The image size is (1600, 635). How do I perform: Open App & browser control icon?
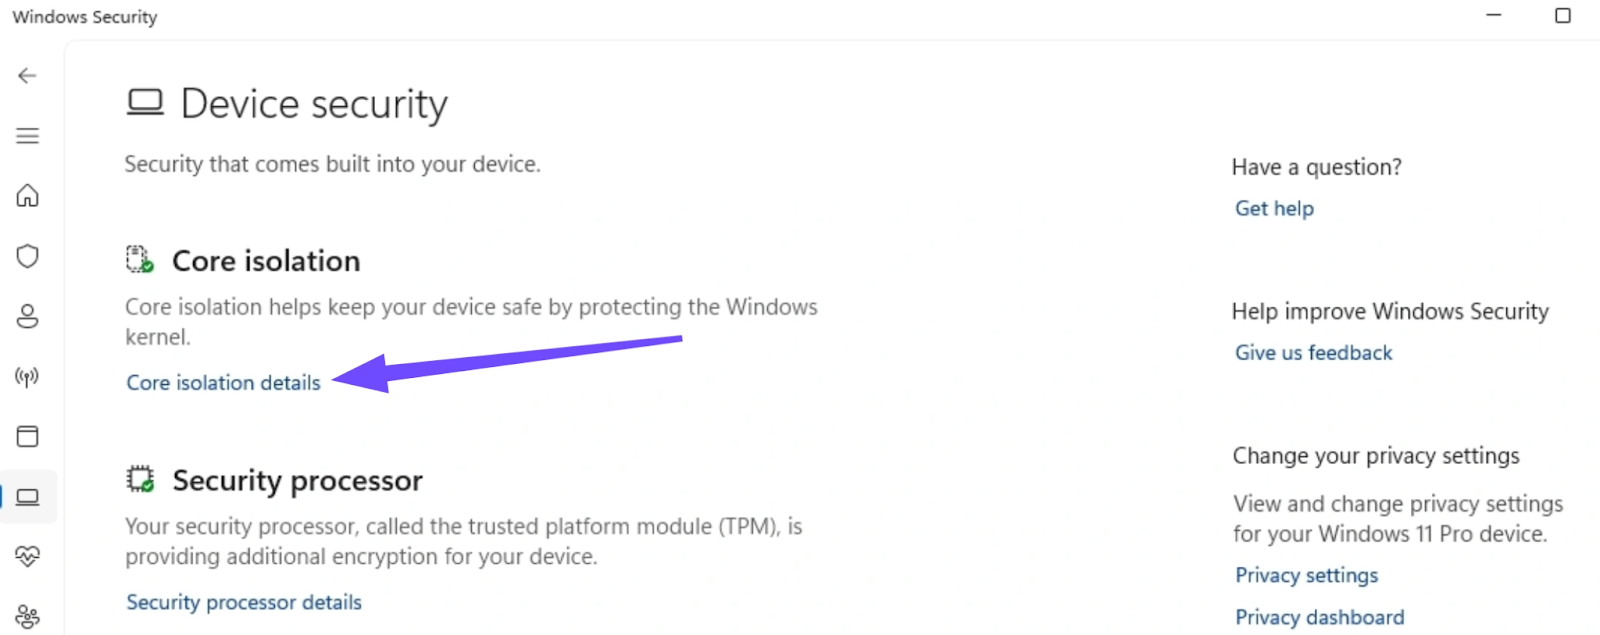[x=27, y=436]
